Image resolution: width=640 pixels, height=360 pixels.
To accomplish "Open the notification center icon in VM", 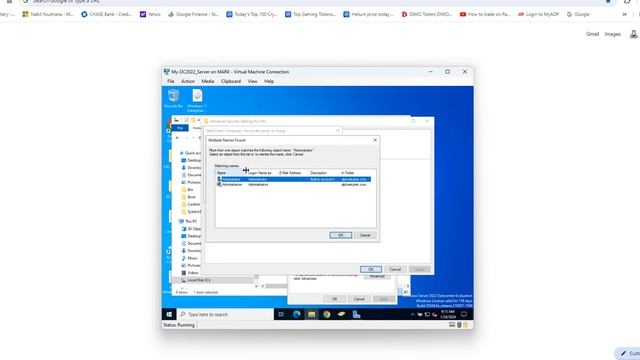I will tap(464, 314).
